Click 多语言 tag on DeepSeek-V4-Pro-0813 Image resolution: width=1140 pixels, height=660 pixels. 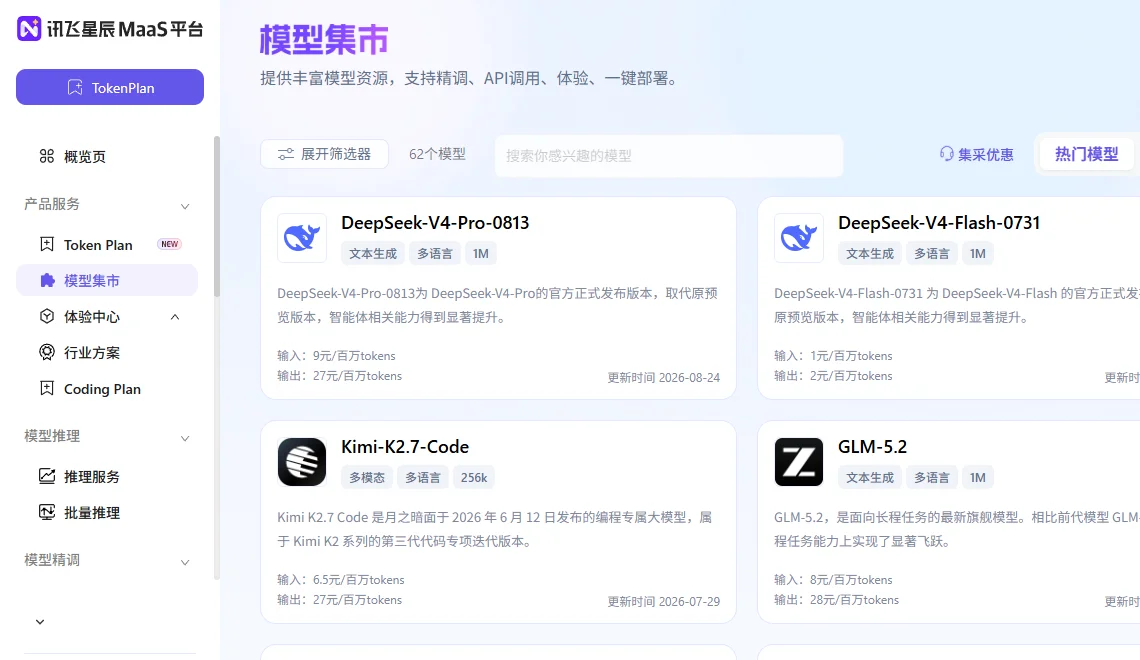click(x=434, y=254)
